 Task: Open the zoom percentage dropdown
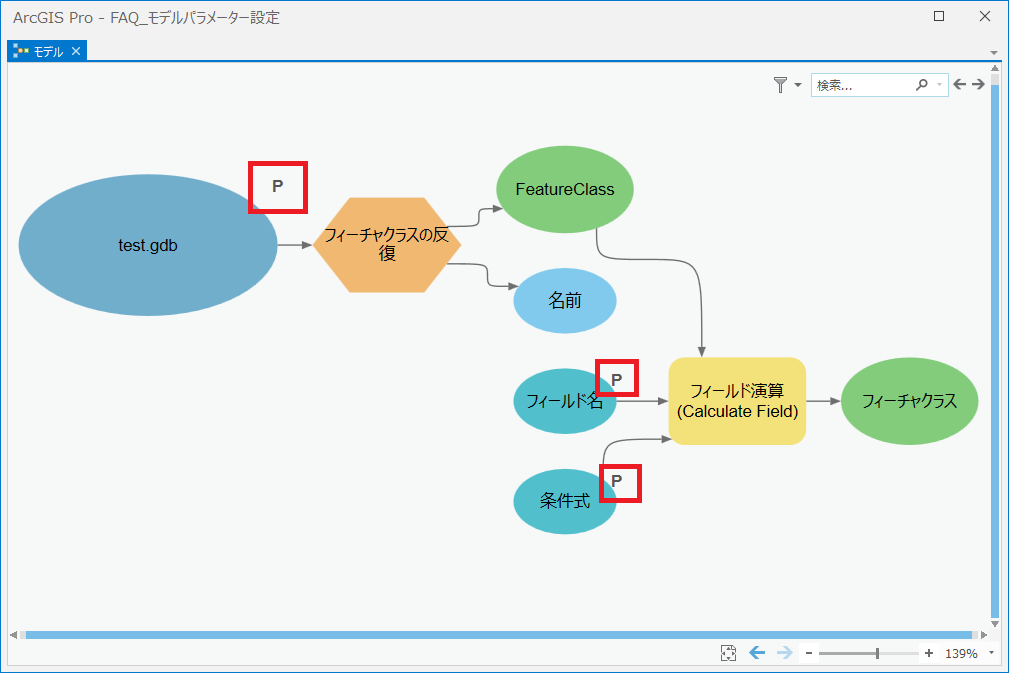(x=992, y=653)
